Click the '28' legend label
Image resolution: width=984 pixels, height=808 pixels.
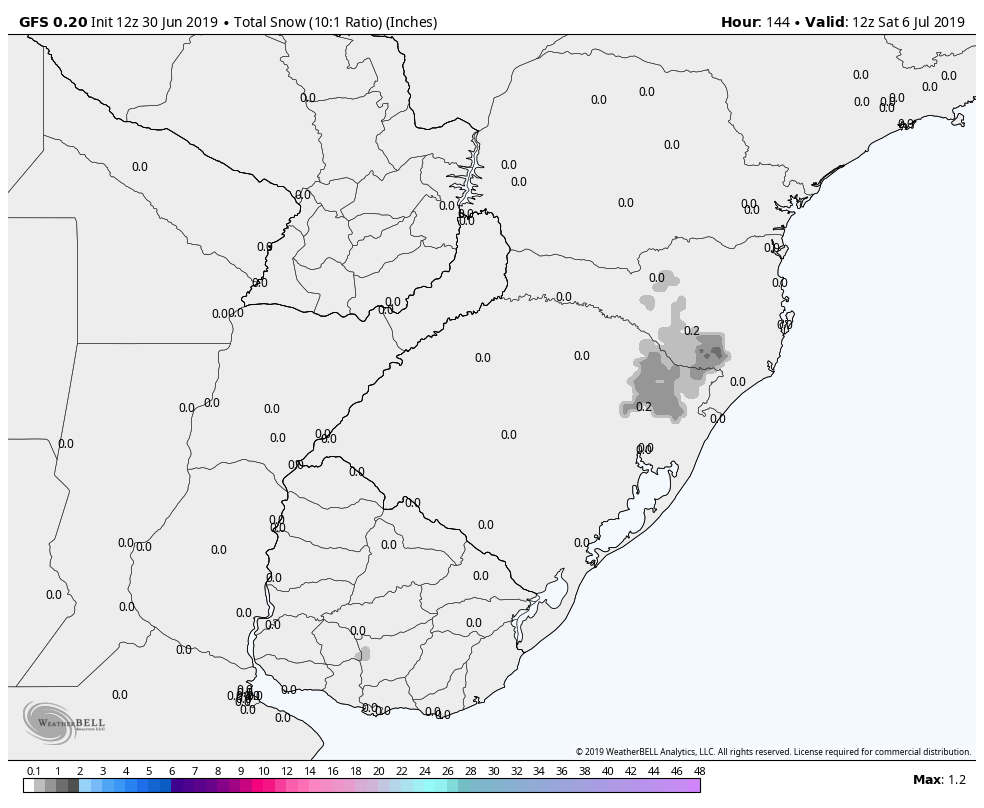point(471,771)
